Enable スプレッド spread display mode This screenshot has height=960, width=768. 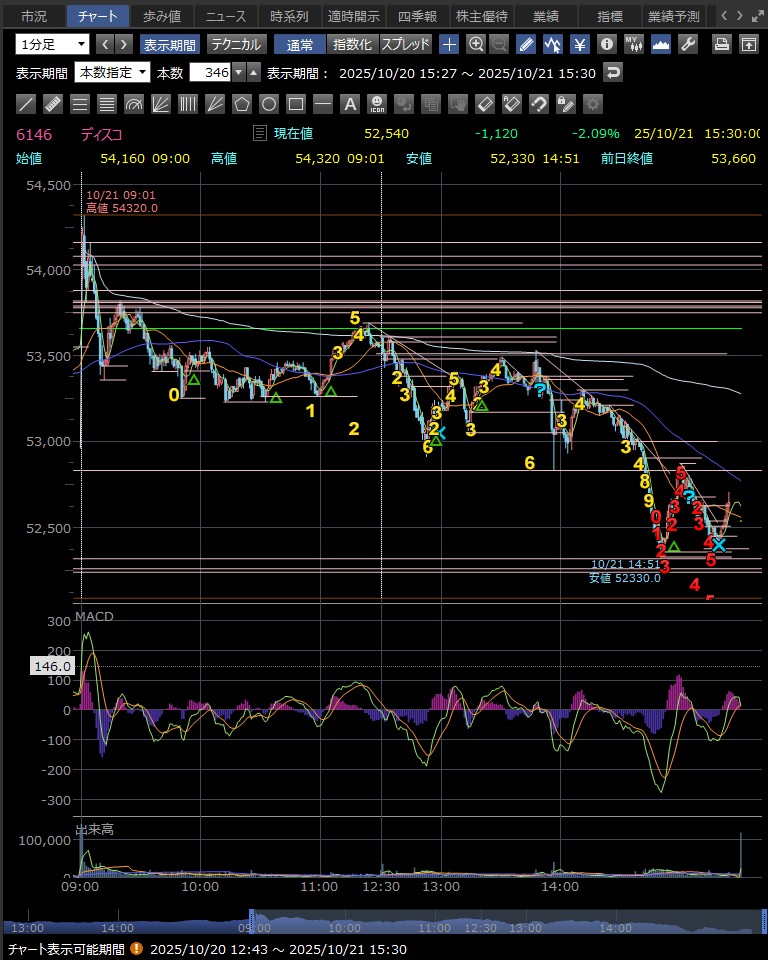406,44
